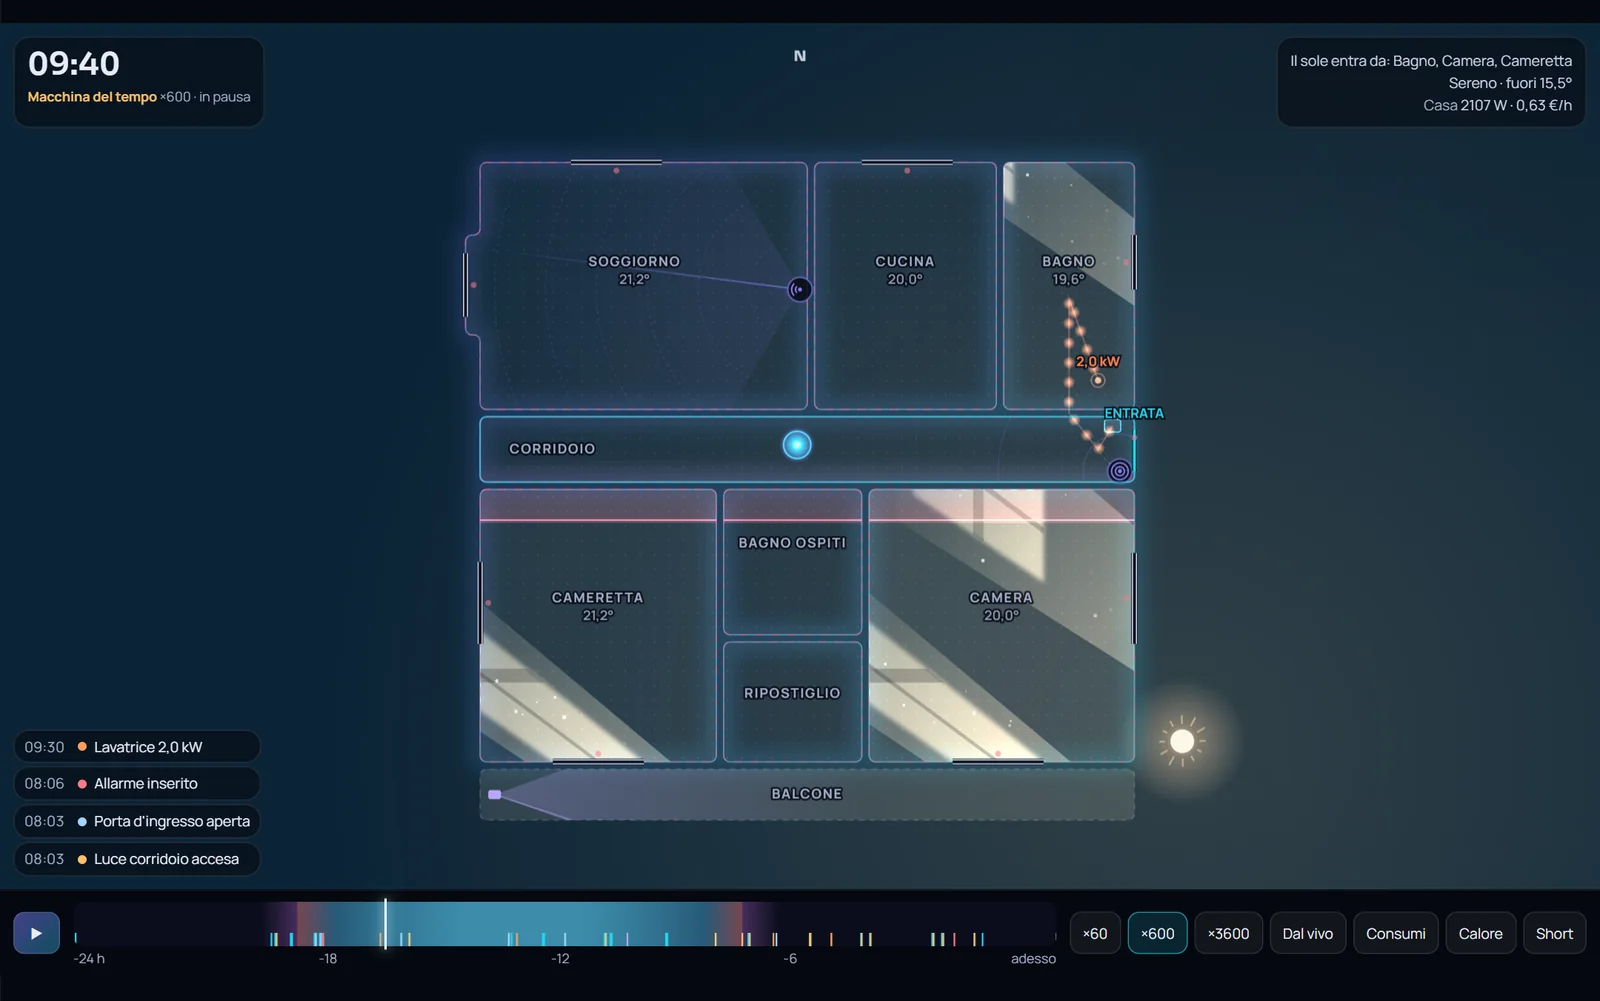Switch speed to ×3600
Viewport: 1600px width, 1001px height.
click(1228, 933)
